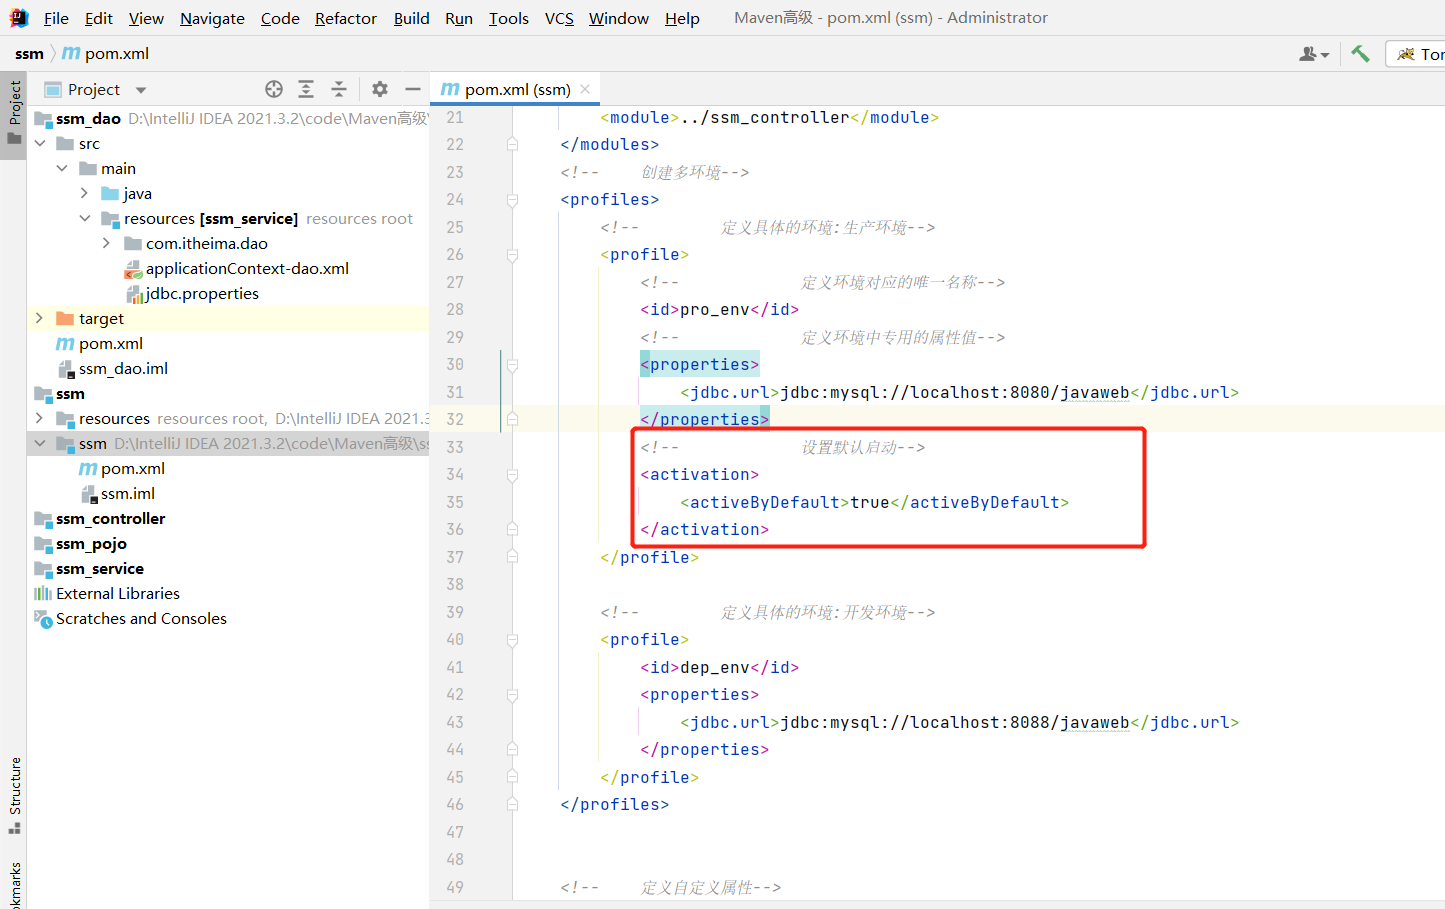Open the Edit menu
Viewport: 1445px width, 909px height.
(99, 18)
